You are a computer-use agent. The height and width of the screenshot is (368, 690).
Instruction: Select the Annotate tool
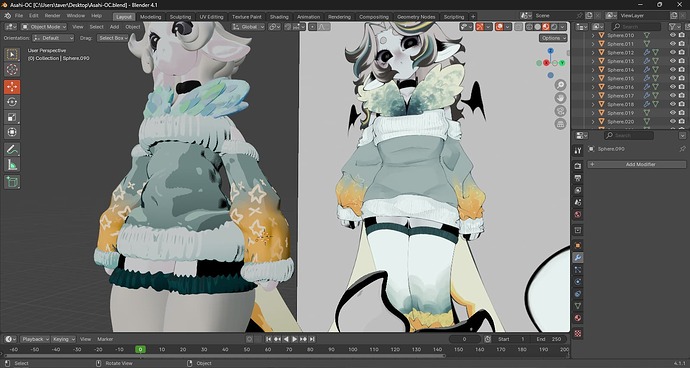coord(12,150)
